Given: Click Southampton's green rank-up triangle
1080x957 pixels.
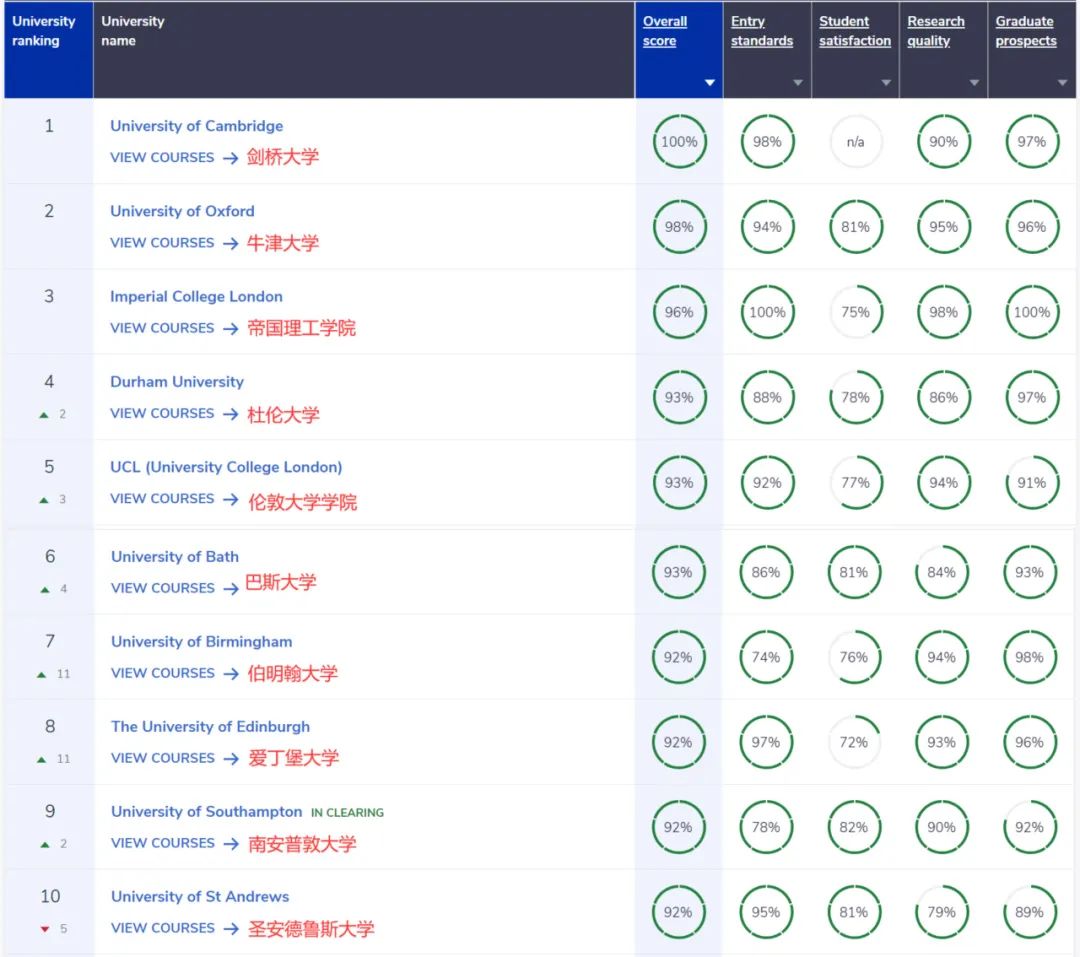Looking at the screenshot, I should click(x=45, y=845).
